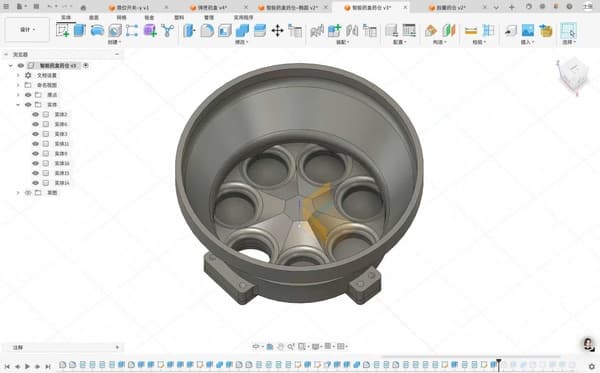Hide 实体2 body with its eye icon
This screenshot has height=373, width=600.
[36, 114]
